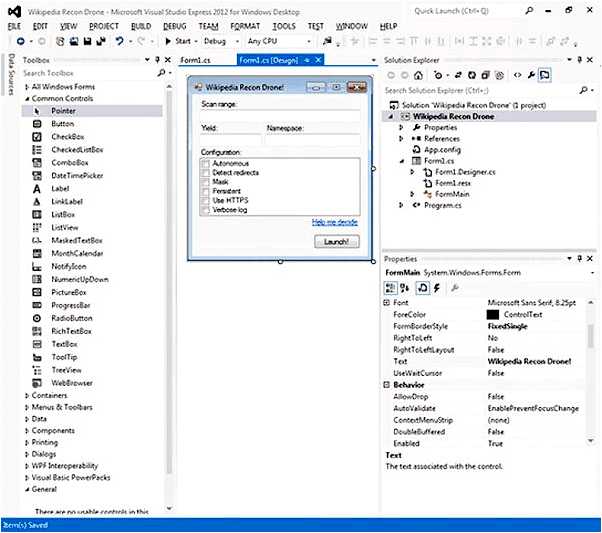The width and height of the screenshot is (602, 533).
Task: Check the Autonomous option on the form
Action: coord(205,164)
